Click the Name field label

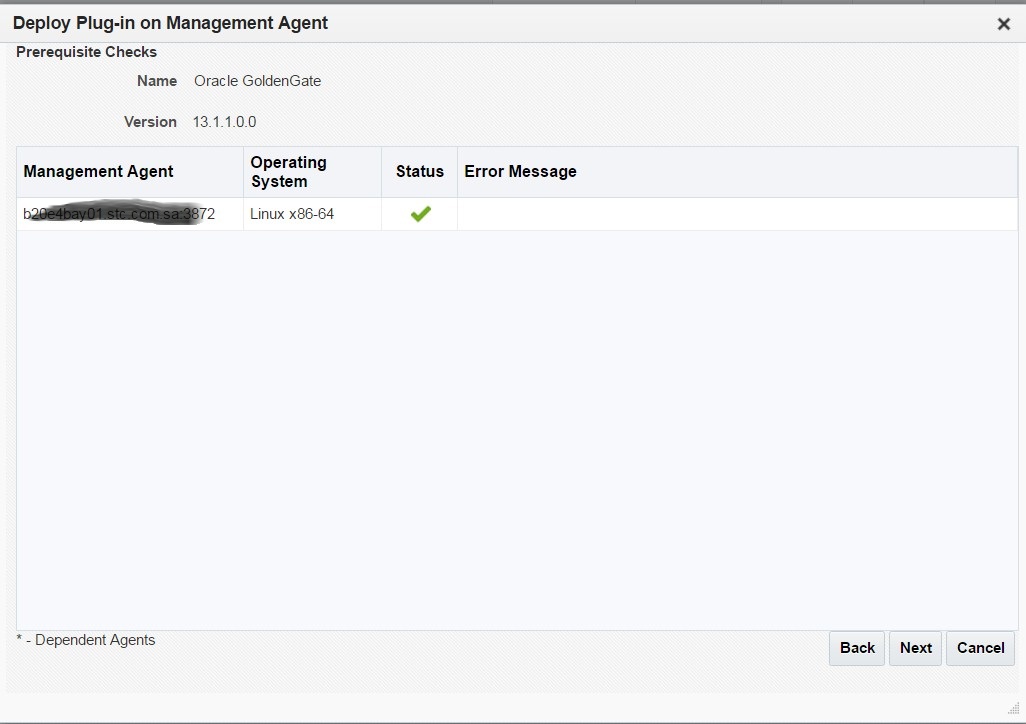tap(157, 81)
